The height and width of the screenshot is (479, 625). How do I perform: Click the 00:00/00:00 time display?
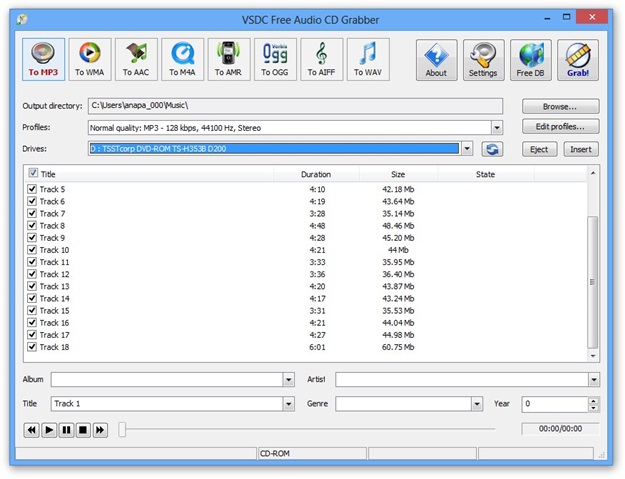click(560, 429)
